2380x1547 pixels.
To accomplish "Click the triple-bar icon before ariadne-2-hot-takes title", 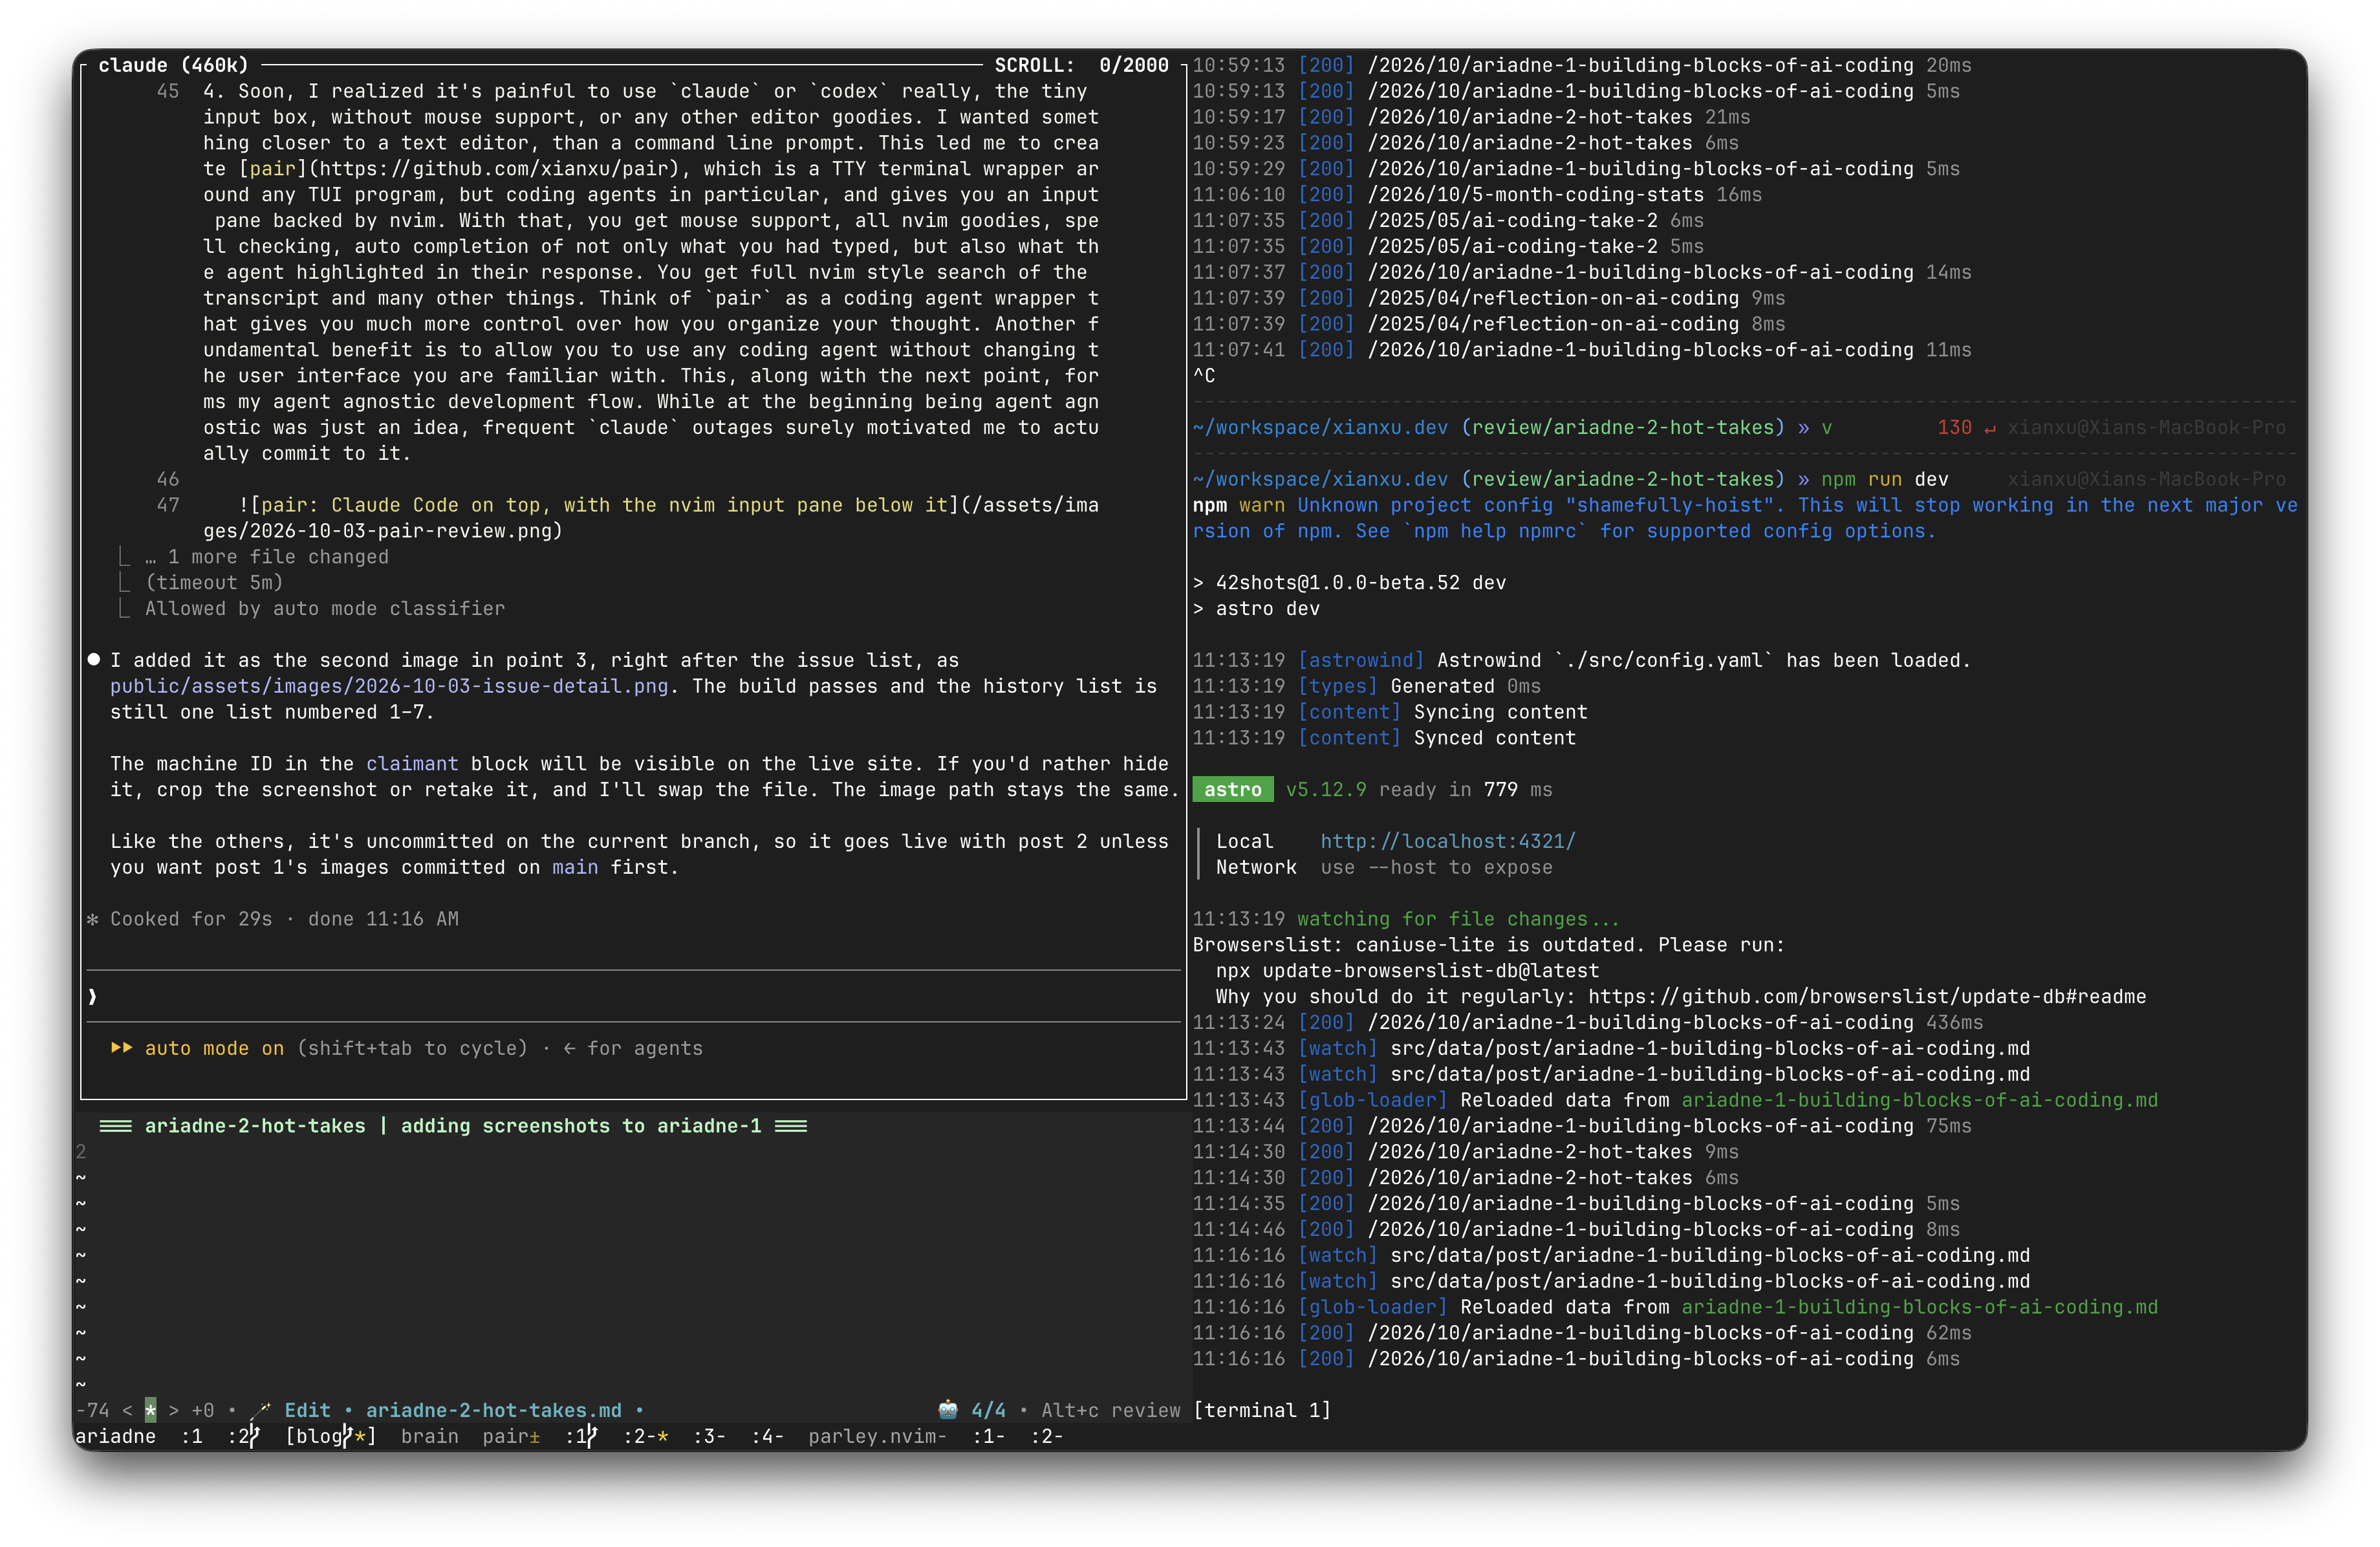I will [x=116, y=1126].
